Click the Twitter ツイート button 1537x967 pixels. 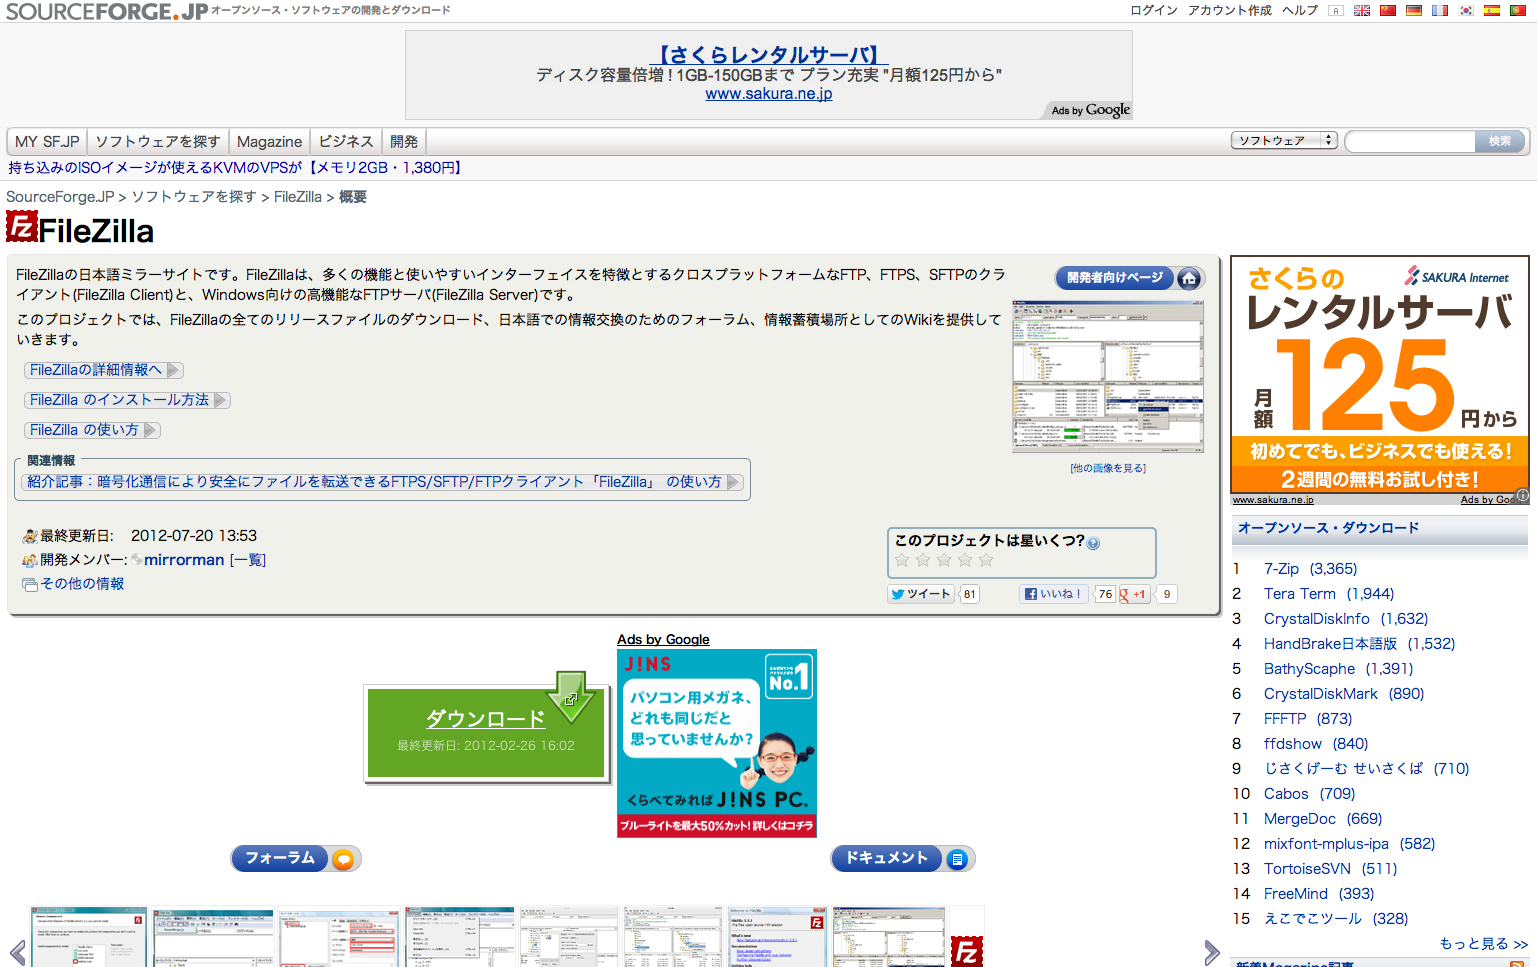point(920,594)
